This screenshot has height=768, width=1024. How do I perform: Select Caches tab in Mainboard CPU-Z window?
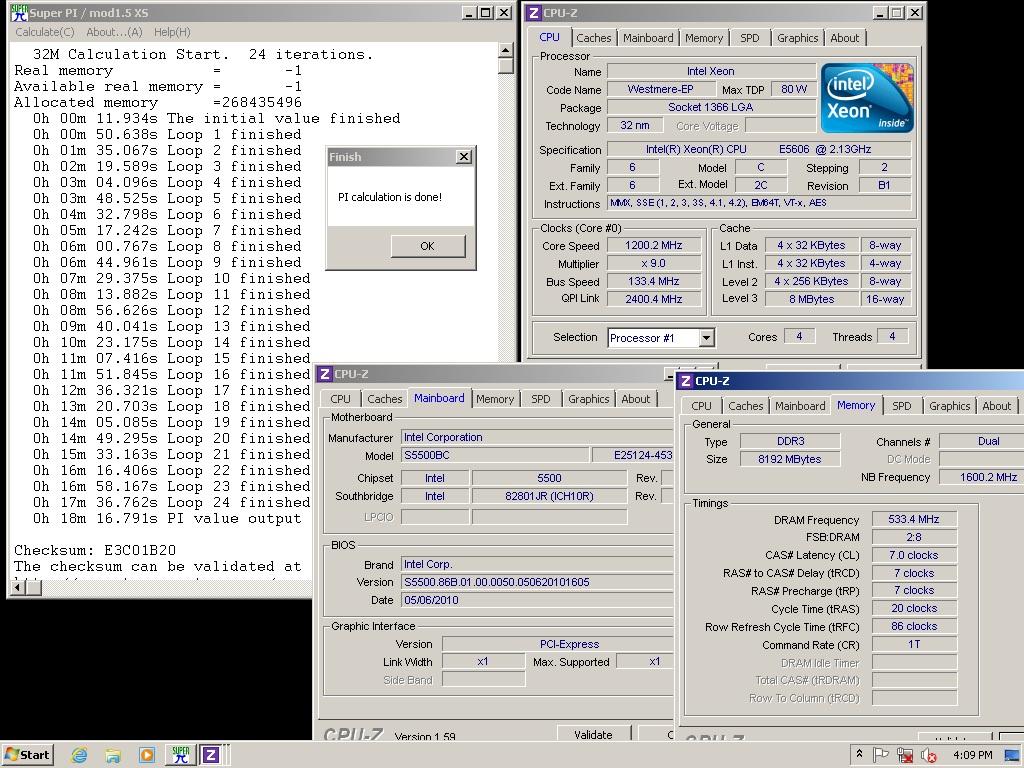pyautogui.click(x=385, y=399)
